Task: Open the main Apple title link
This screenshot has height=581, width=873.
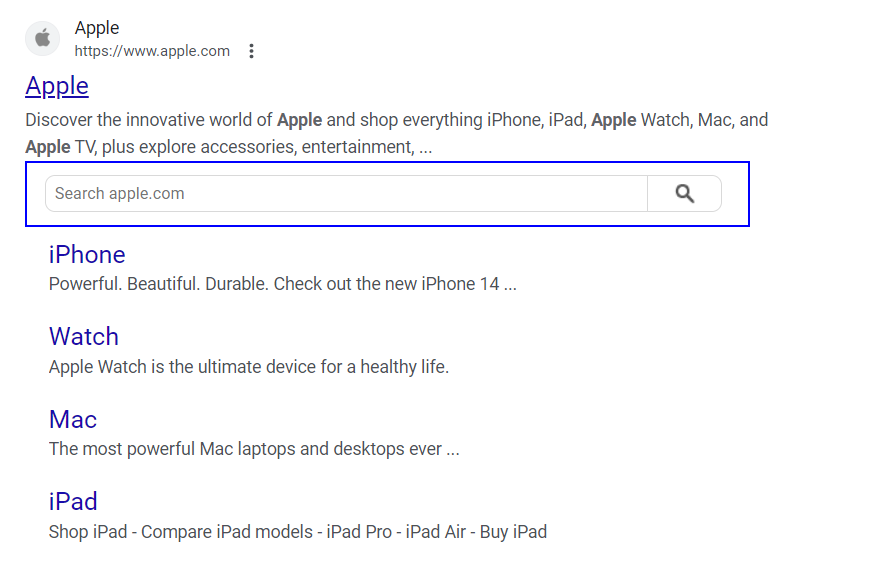Action: tap(57, 86)
